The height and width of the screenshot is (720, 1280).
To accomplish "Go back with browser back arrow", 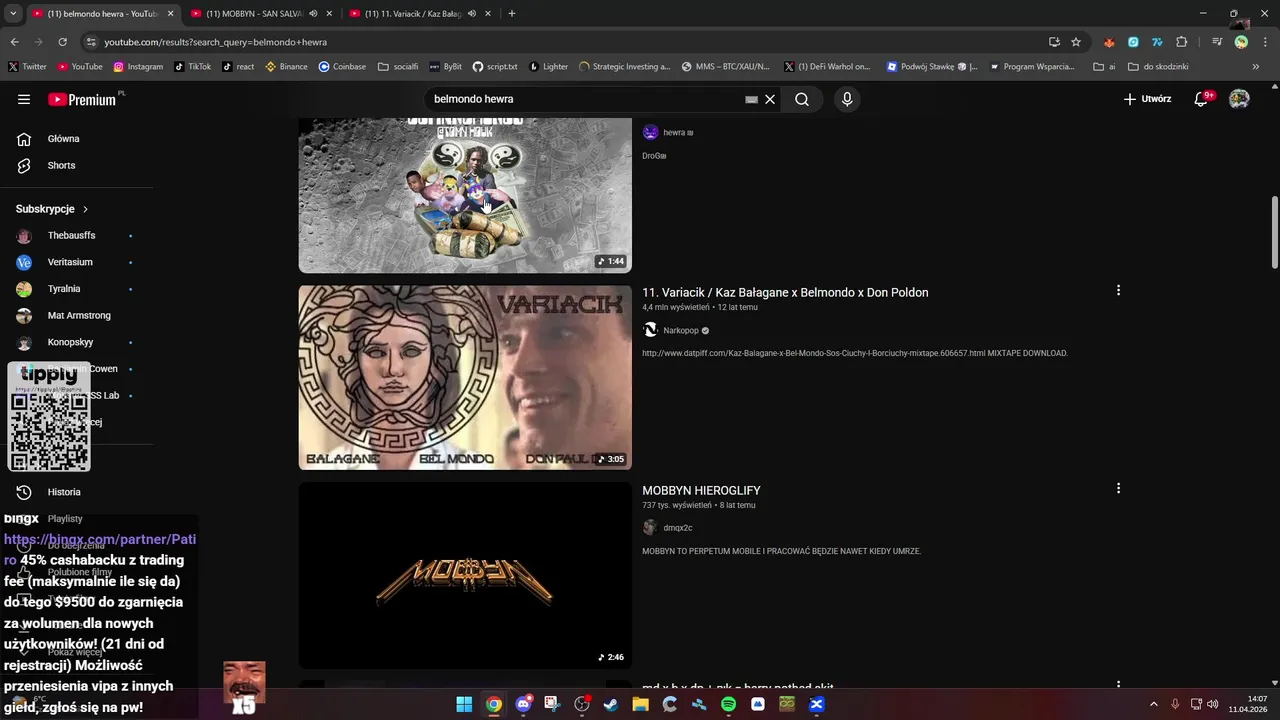I will [x=14, y=42].
